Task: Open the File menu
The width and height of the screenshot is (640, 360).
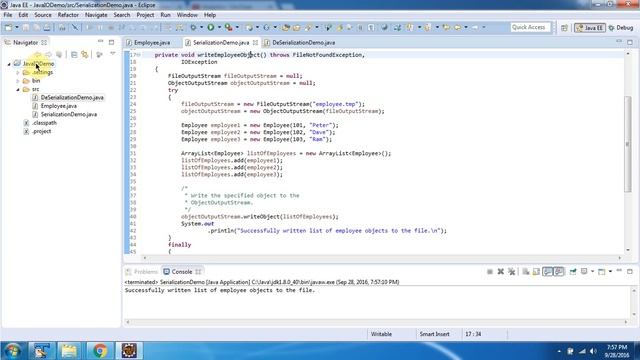Action: click(8, 15)
